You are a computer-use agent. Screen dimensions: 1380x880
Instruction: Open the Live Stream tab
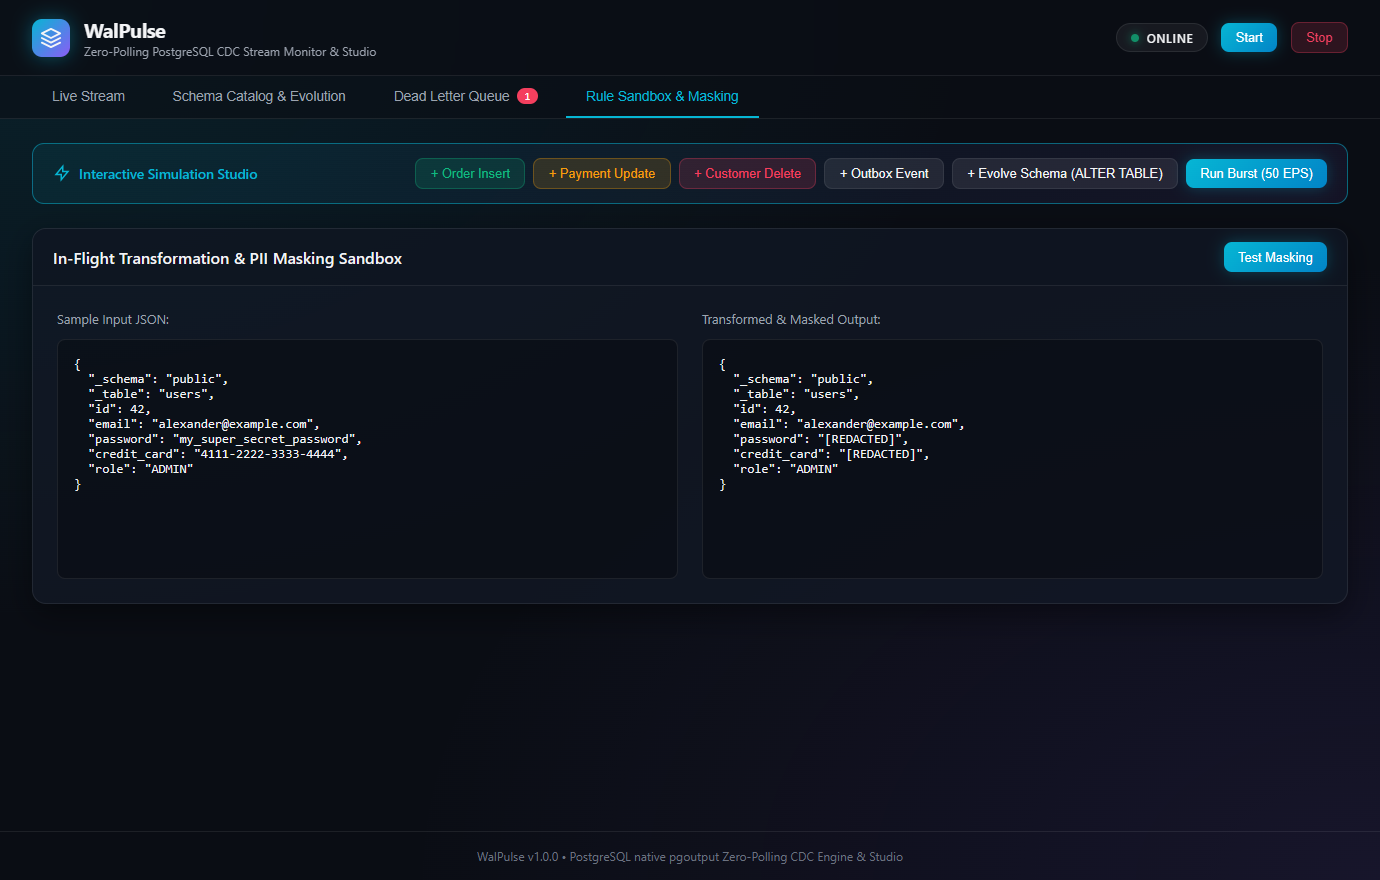pyautogui.click(x=88, y=96)
